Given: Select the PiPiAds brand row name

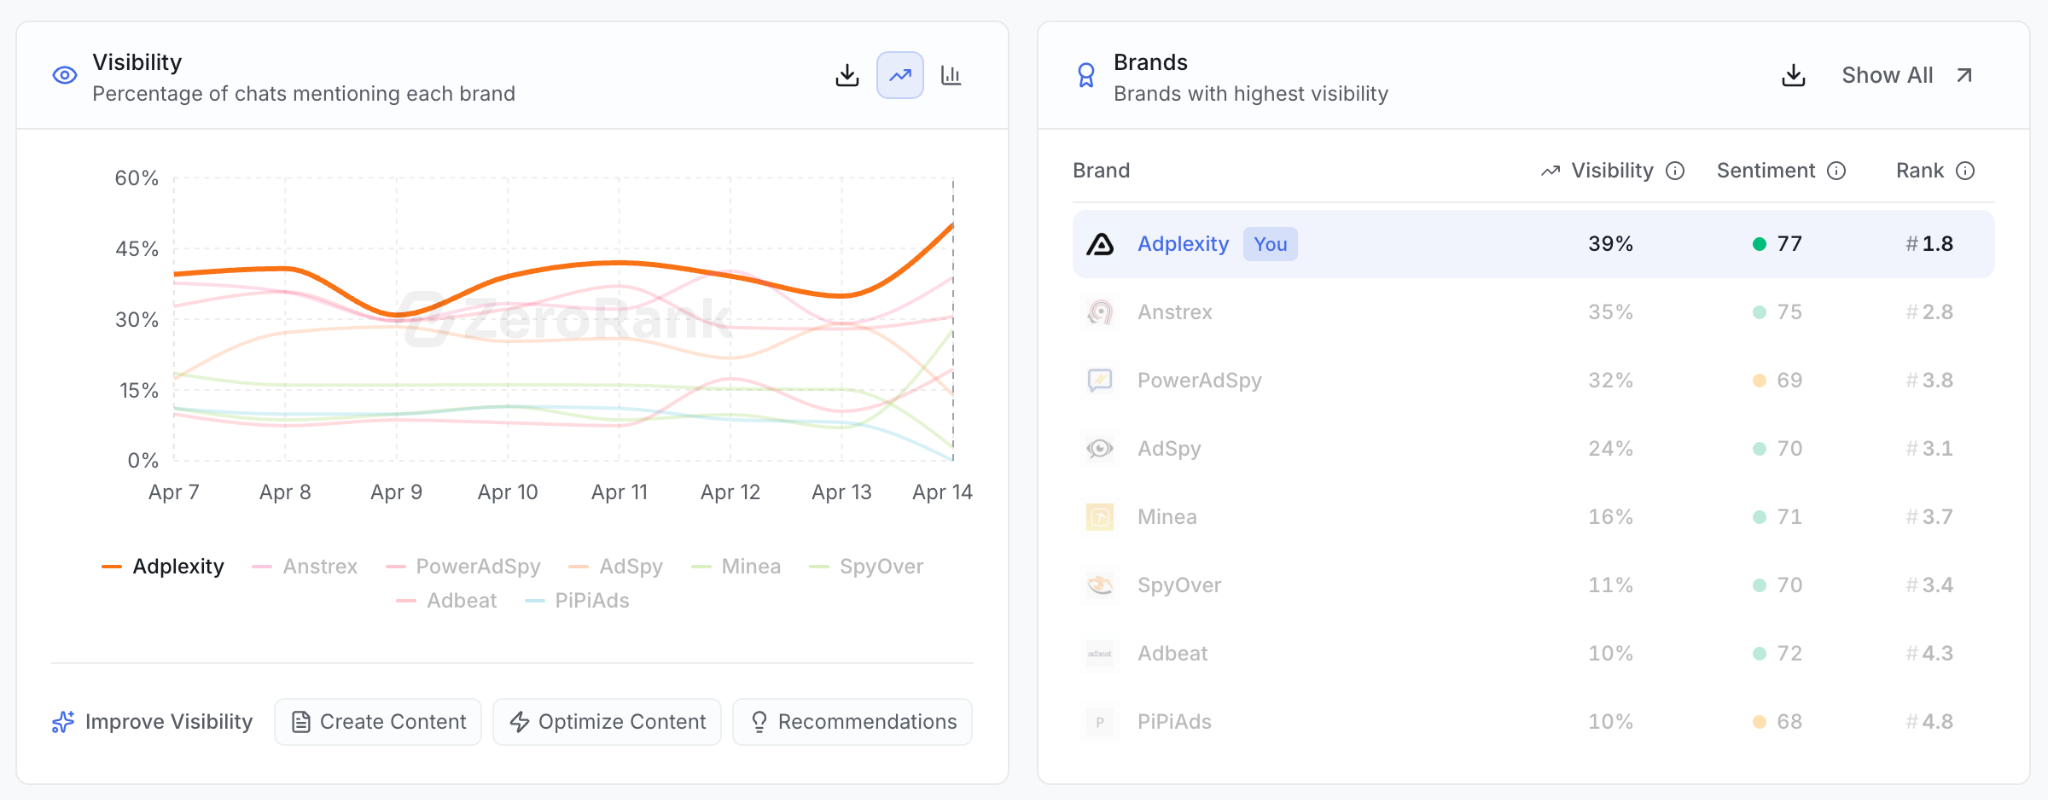Looking at the screenshot, I should point(1175,722).
